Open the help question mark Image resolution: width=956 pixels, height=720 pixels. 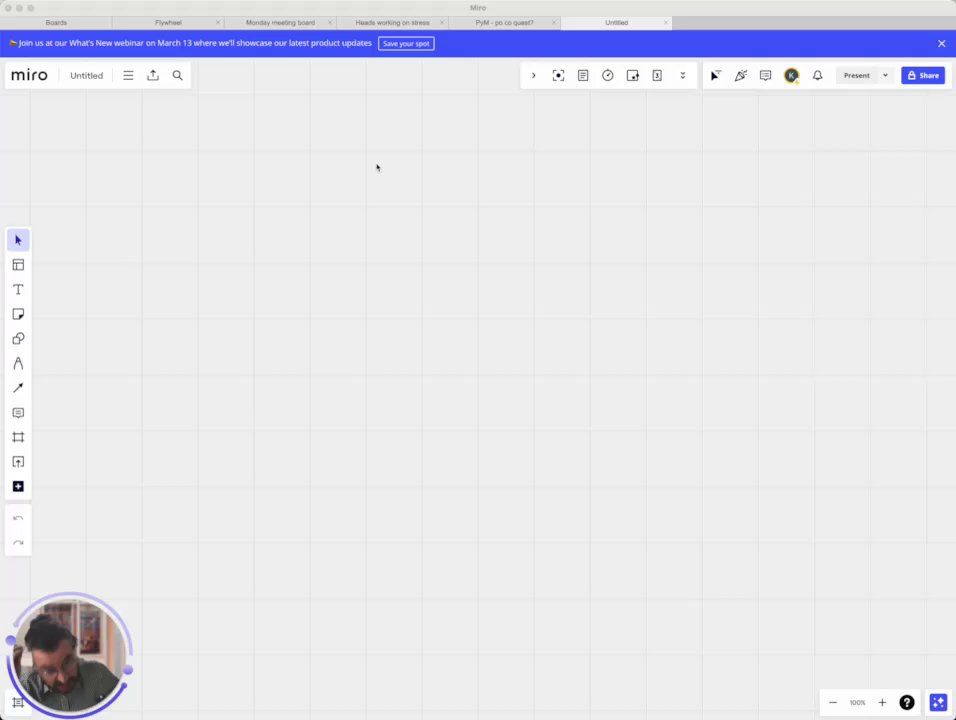[x=907, y=702]
